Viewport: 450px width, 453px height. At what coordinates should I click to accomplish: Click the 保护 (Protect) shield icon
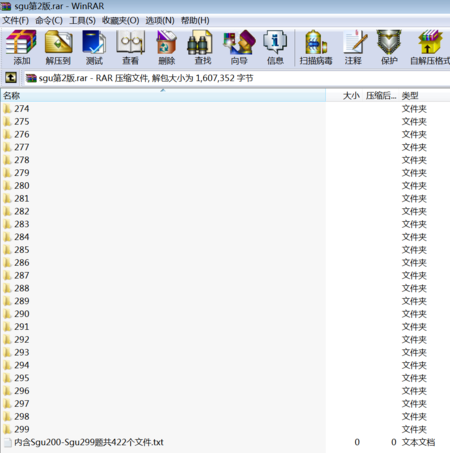click(389, 47)
